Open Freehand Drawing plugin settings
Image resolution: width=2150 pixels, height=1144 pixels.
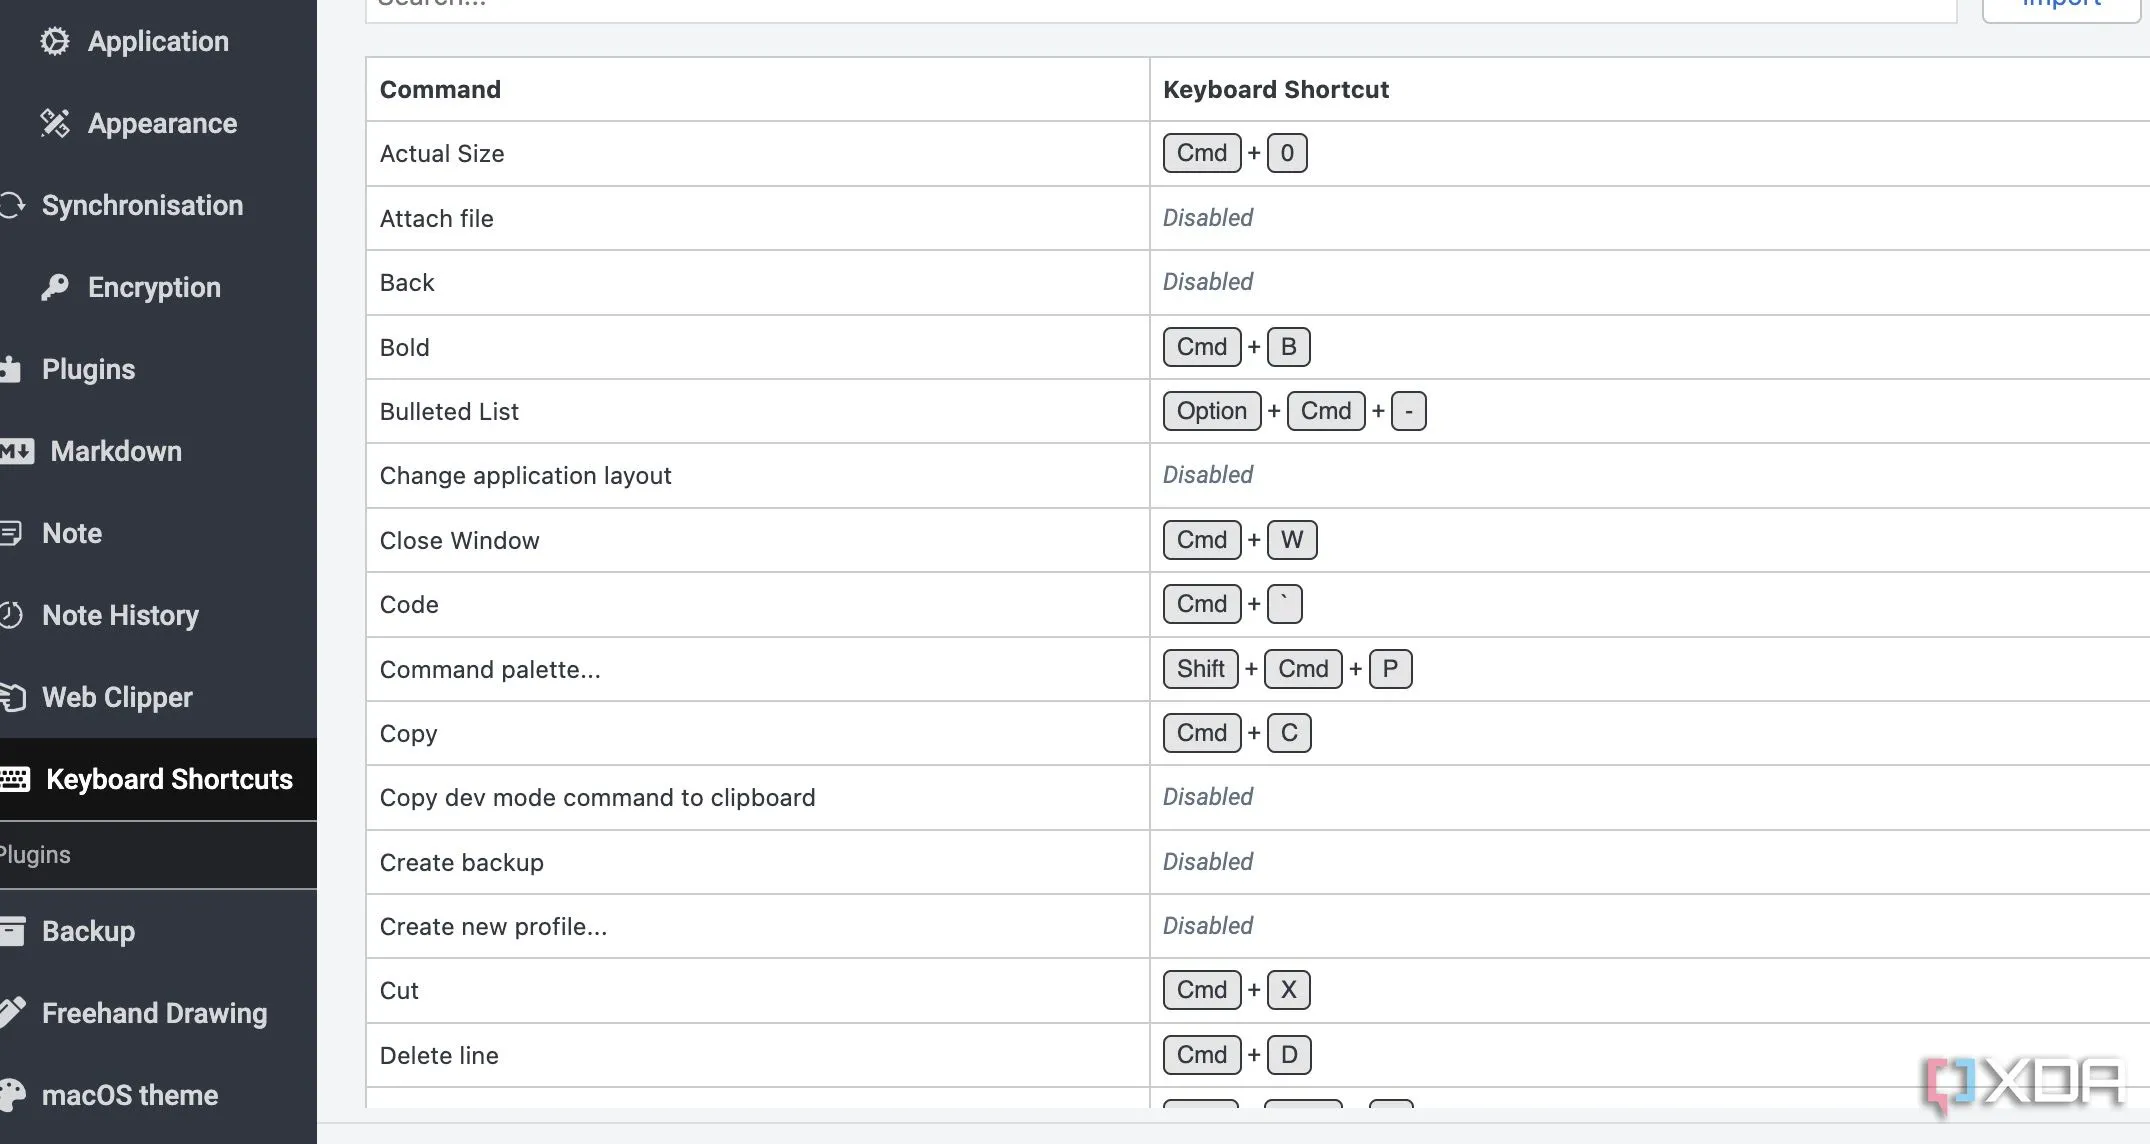[x=158, y=1013]
